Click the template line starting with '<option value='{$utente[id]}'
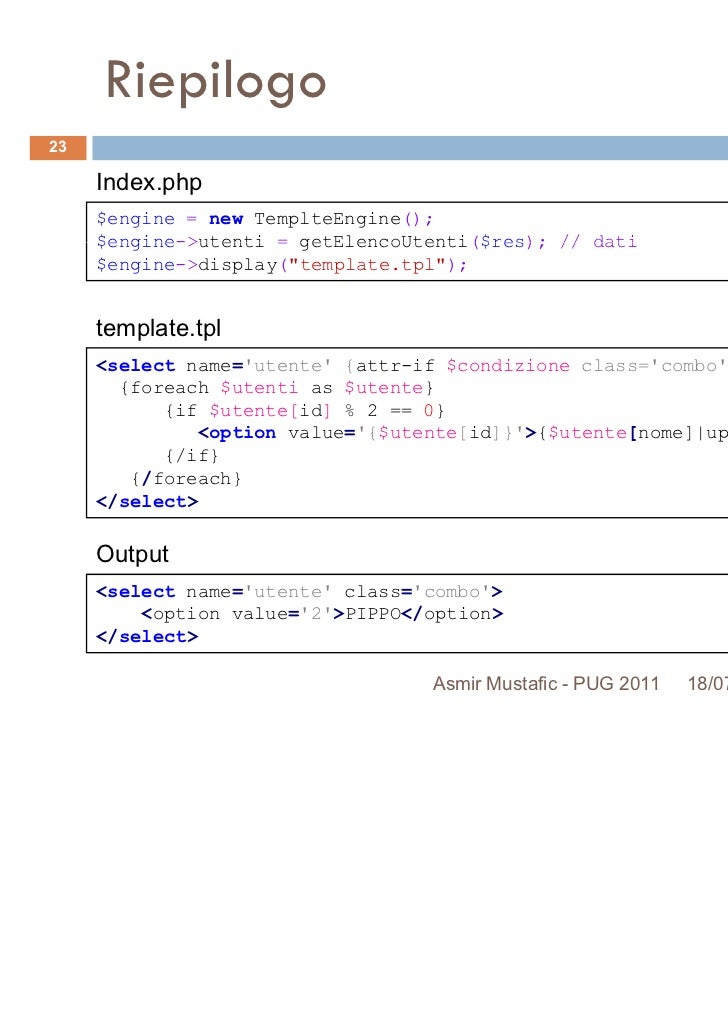This screenshot has width=728, height=1031. pos(462,433)
